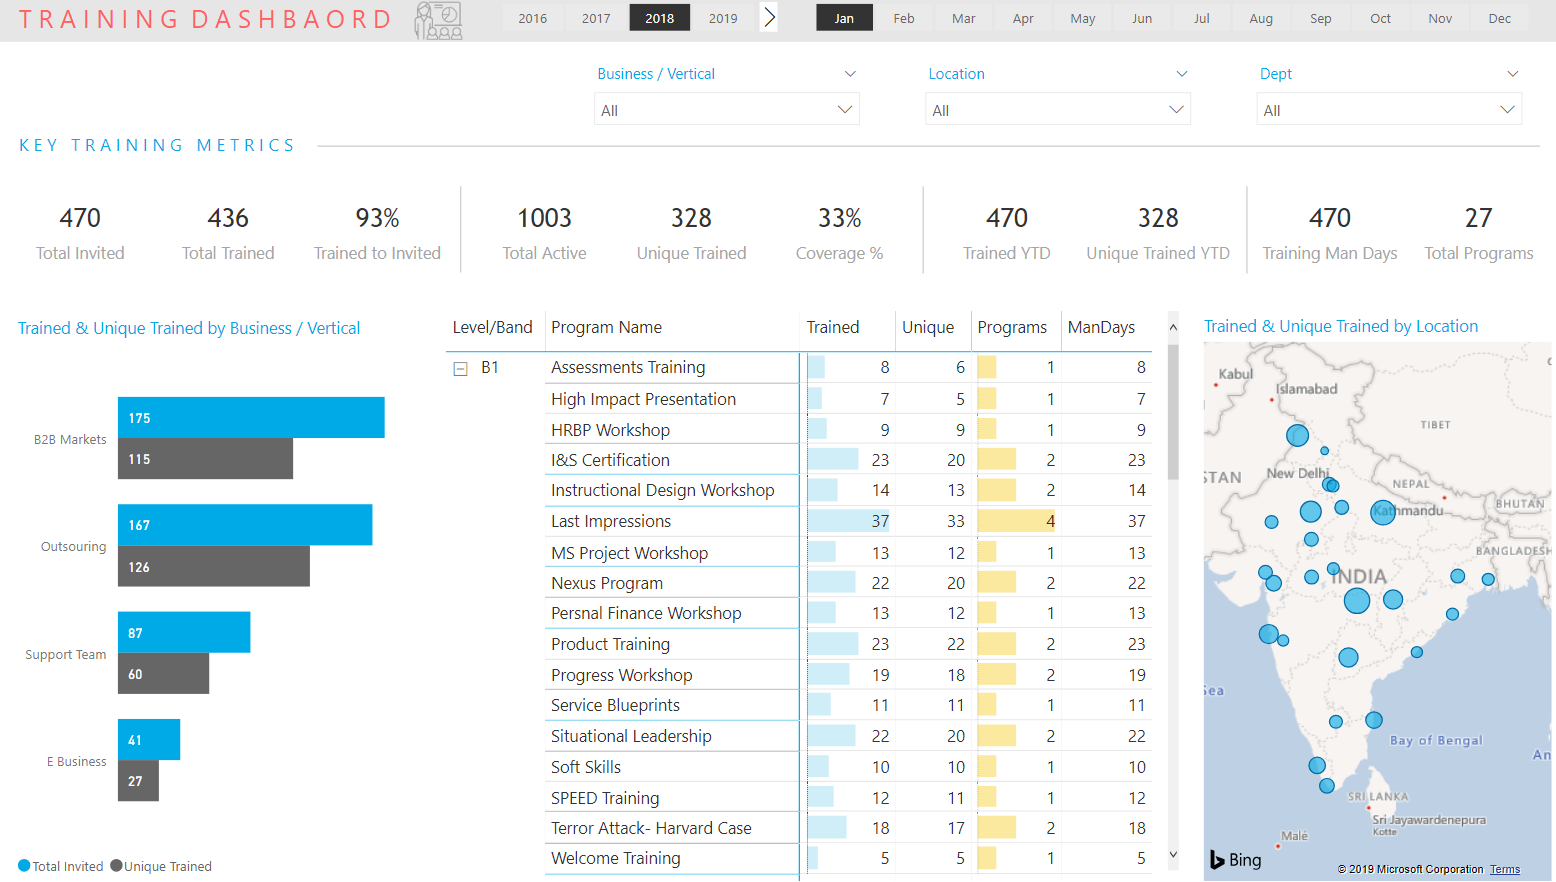
Task: Toggle the Dec month filter
Action: point(1499,18)
